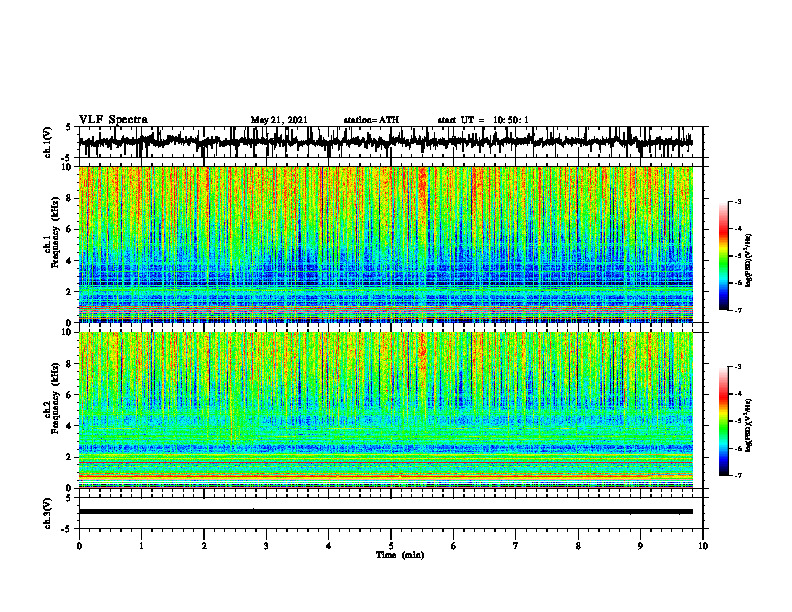Select the "start UT = 10:50:1" header text

(483, 120)
